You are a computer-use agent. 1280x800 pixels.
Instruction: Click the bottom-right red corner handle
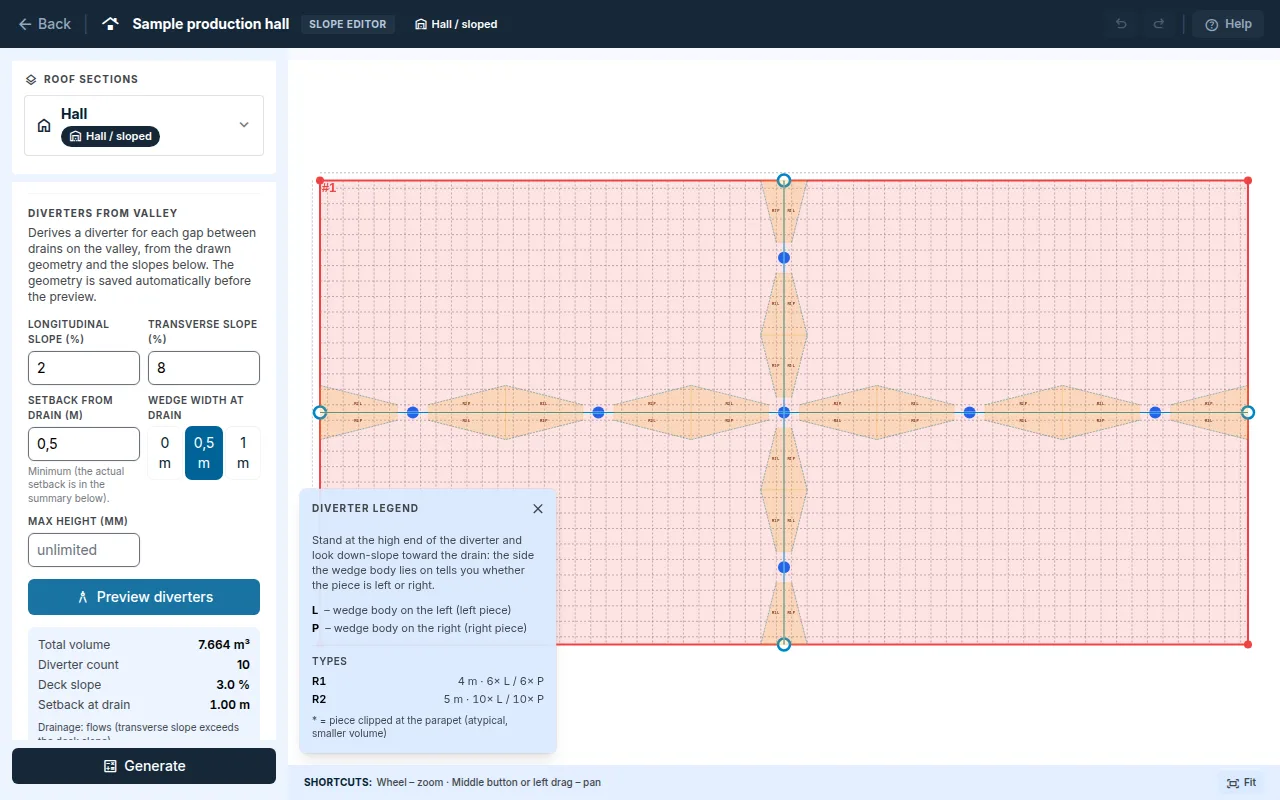click(x=1248, y=644)
